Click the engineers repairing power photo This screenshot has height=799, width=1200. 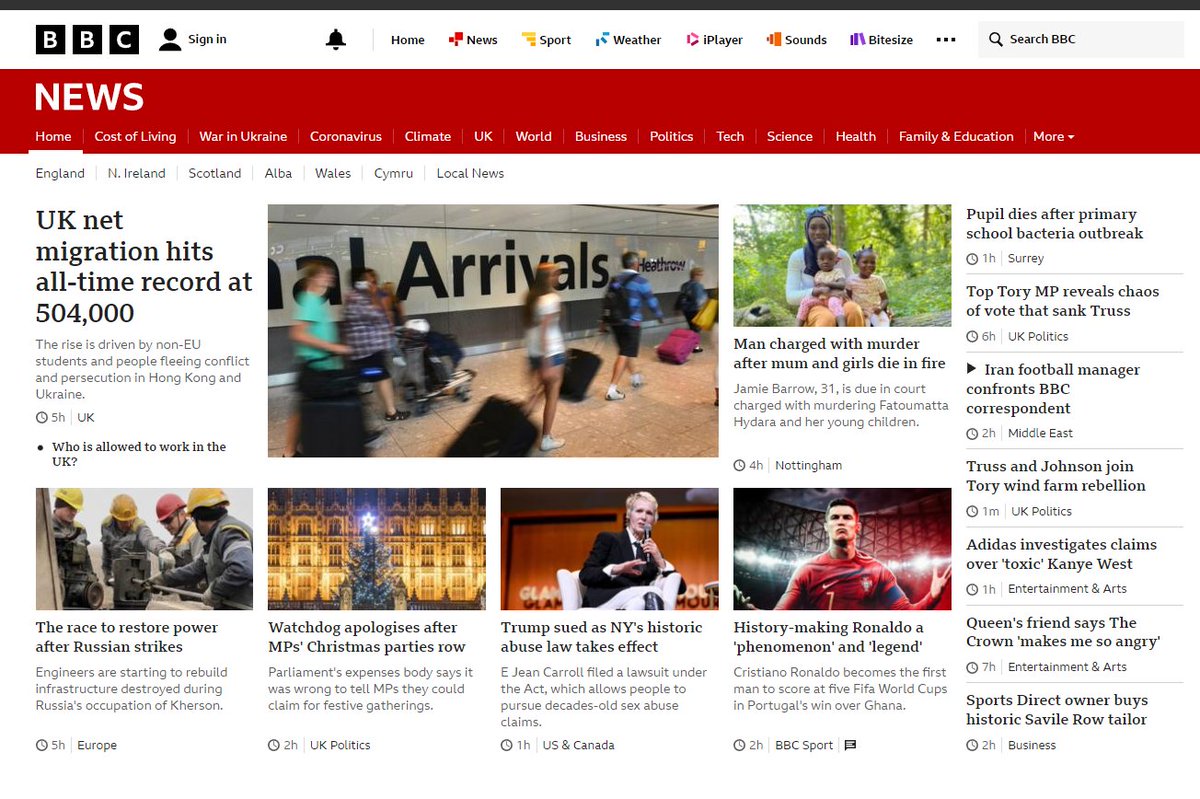click(x=144, y=549)
